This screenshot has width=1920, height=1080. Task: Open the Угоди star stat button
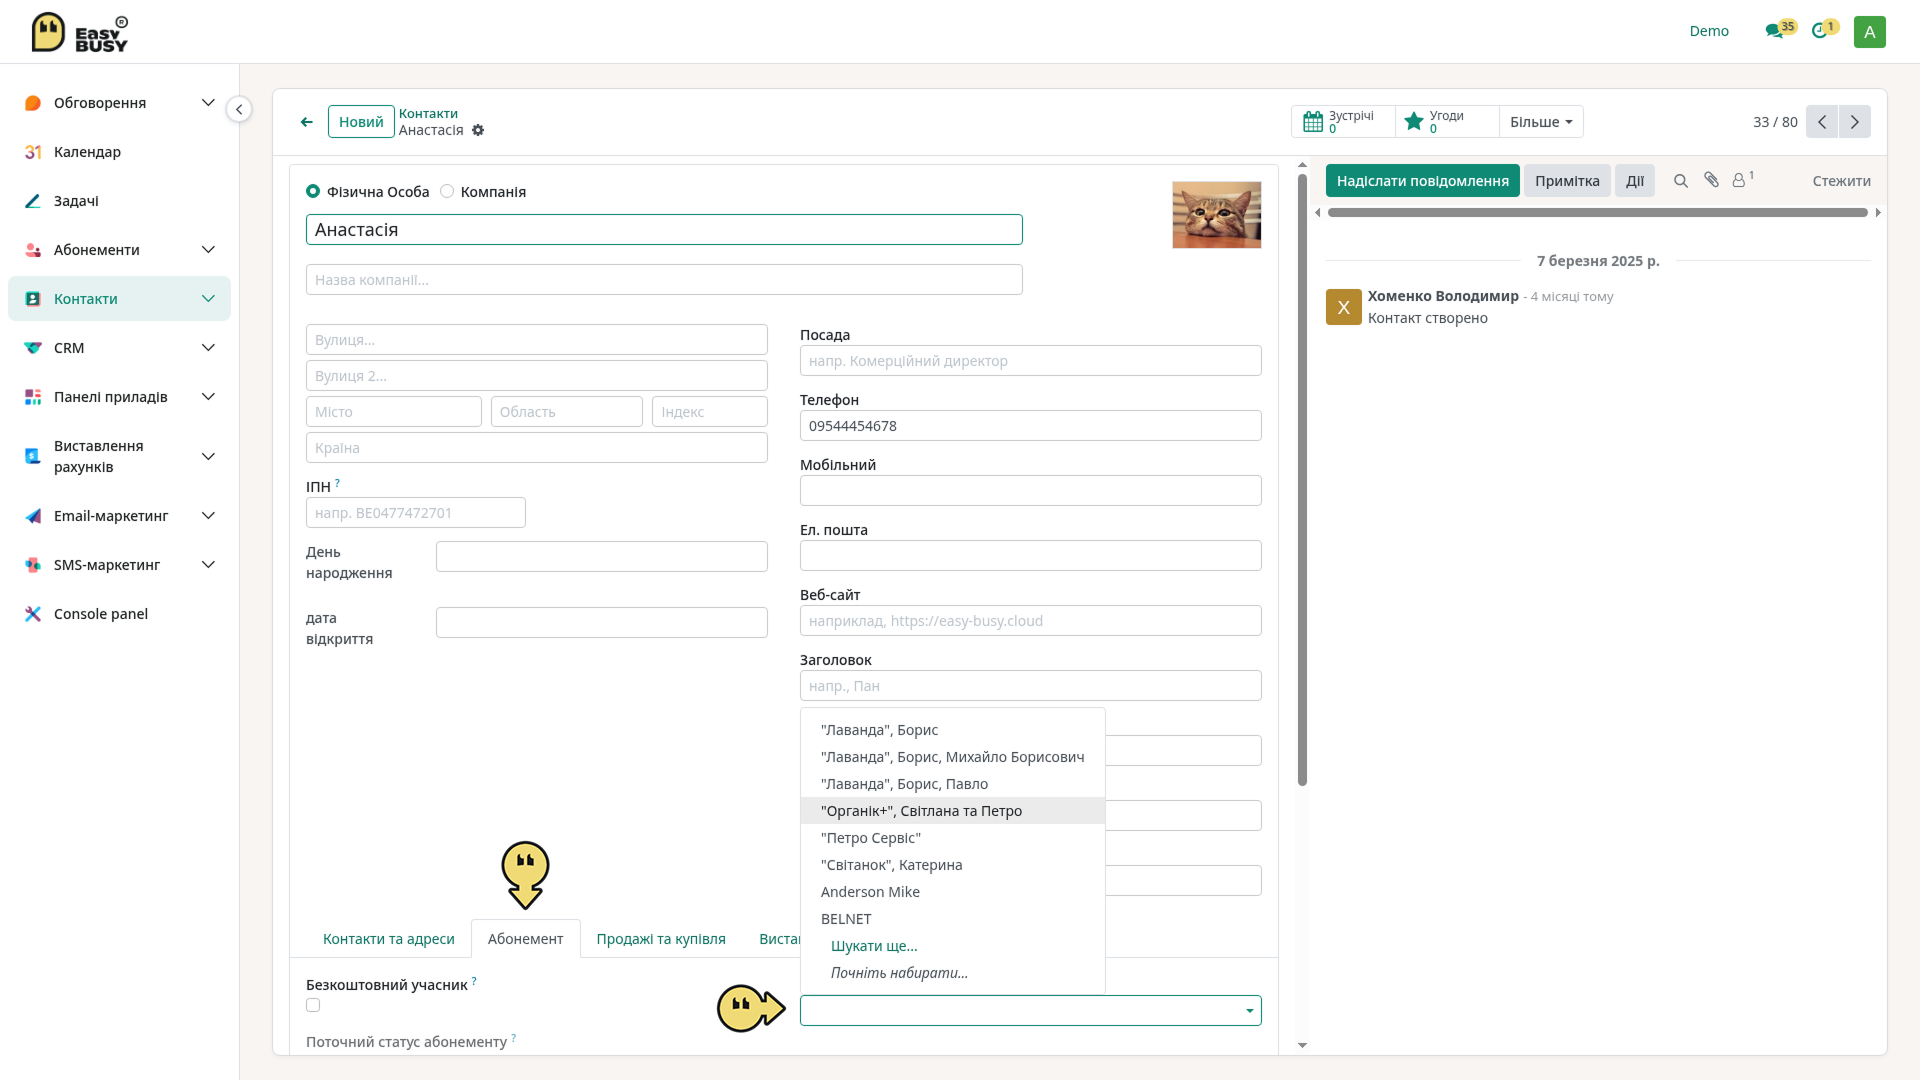tap(1447, 122)
